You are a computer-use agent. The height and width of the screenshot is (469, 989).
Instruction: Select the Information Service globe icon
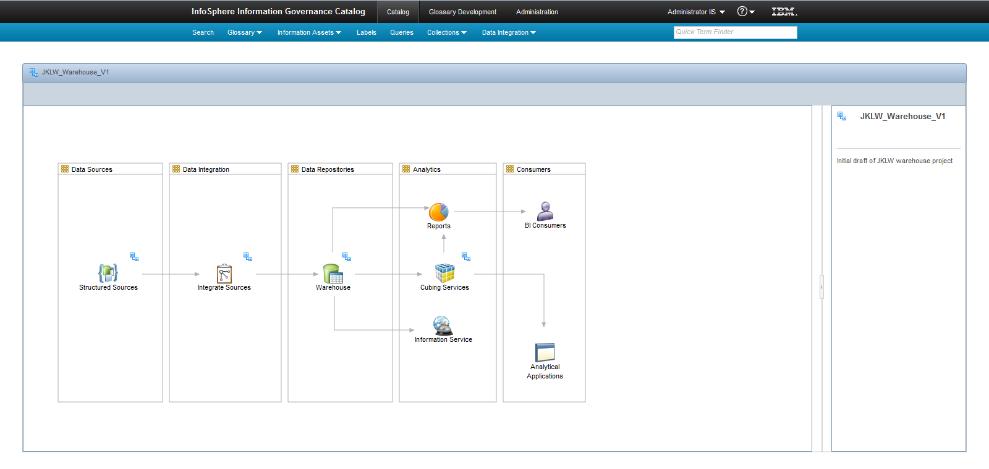point(443,325)
